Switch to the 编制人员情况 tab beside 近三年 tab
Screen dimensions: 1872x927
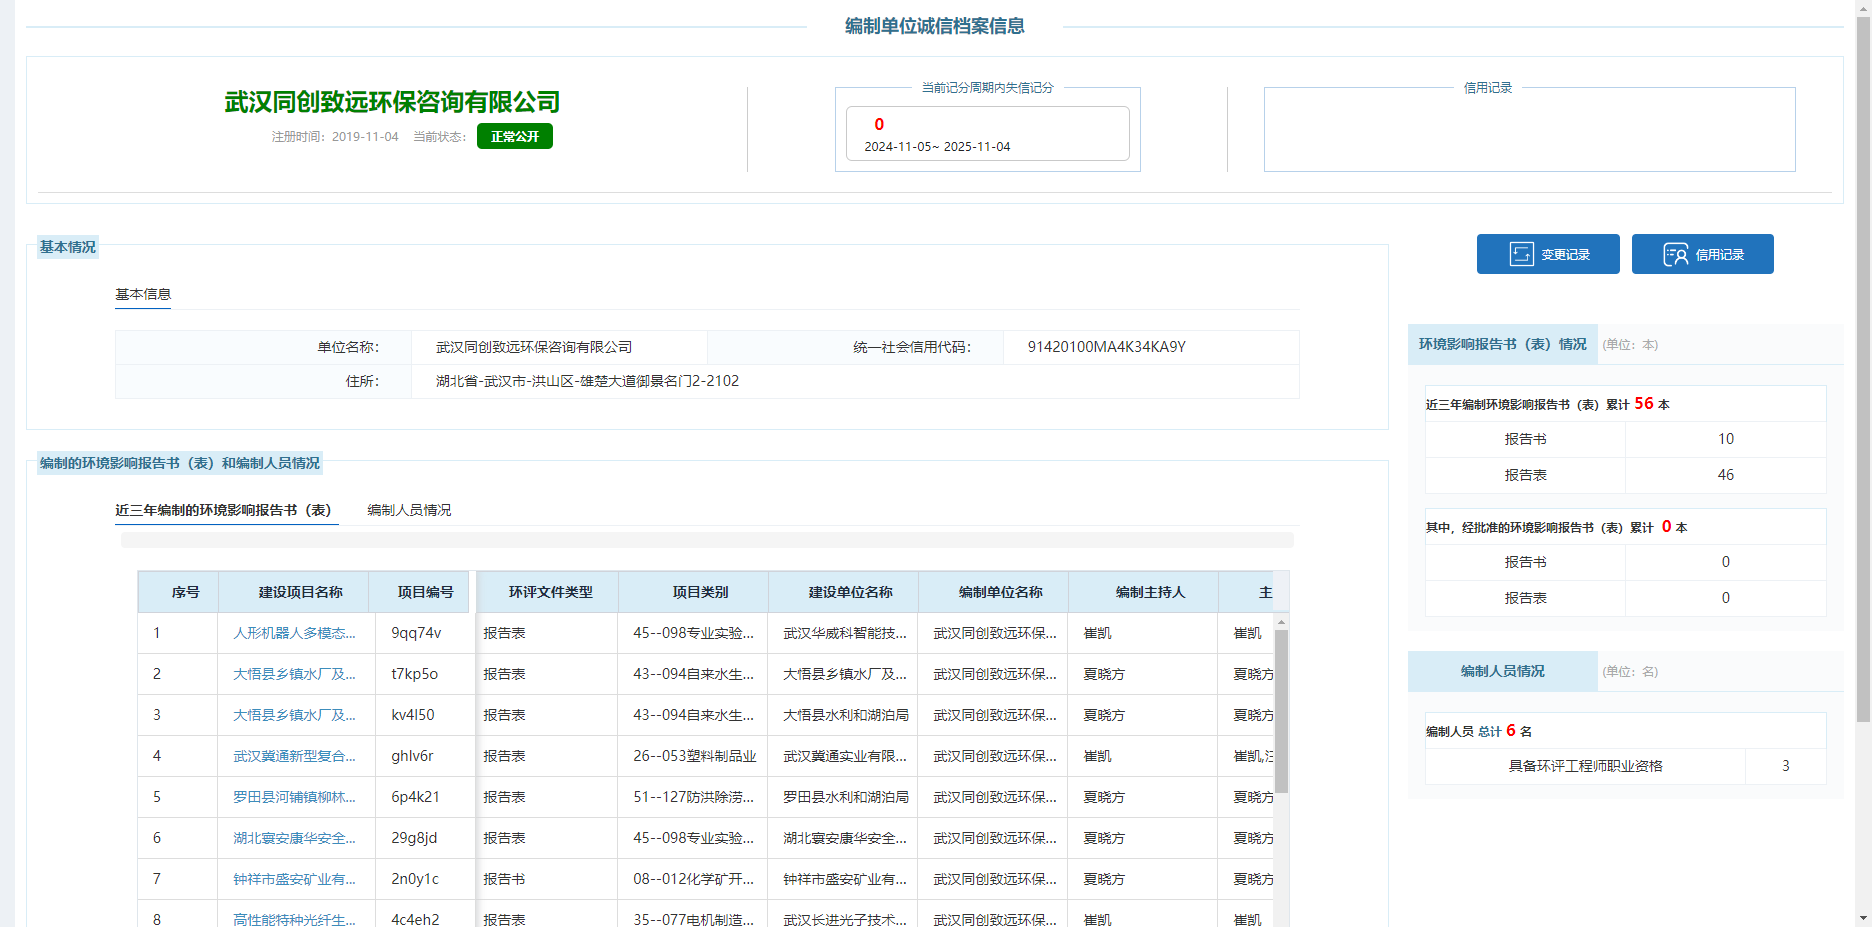(x=409, y=510)
